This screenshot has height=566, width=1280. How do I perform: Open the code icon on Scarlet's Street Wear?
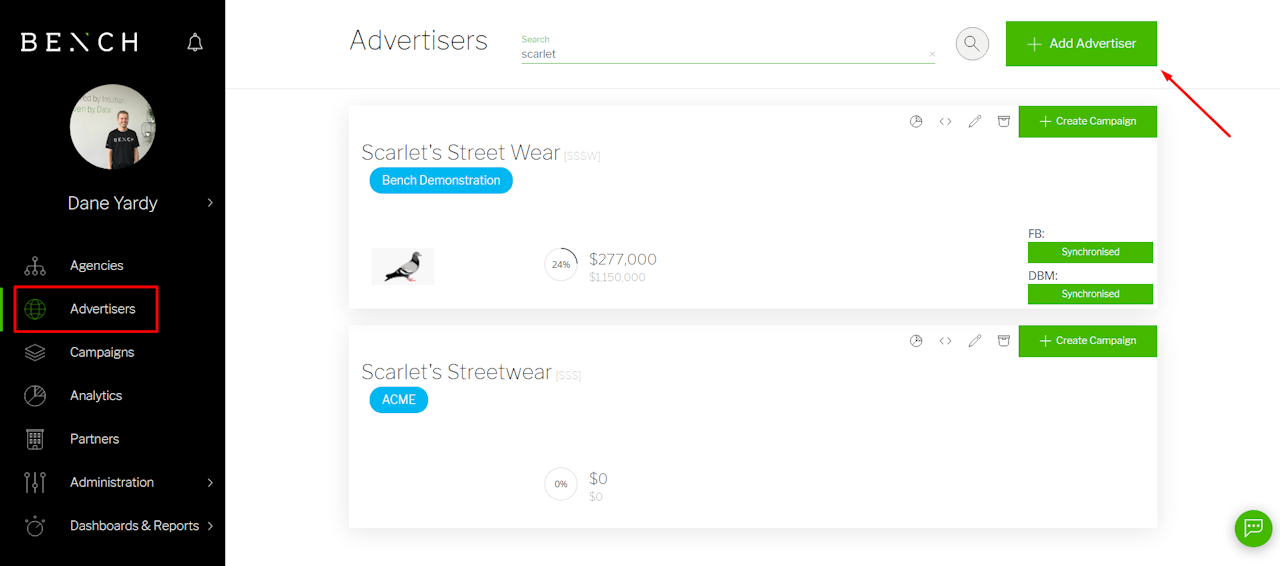(945, 122)
